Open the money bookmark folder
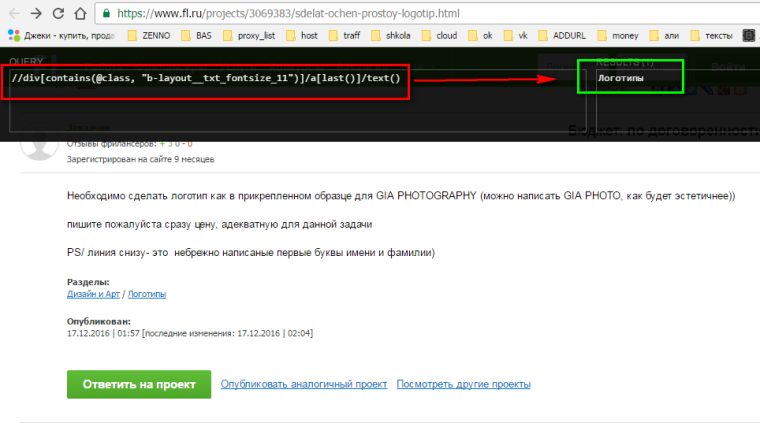The width and height of the screenshot is (760, 423). tap(621, 35)
